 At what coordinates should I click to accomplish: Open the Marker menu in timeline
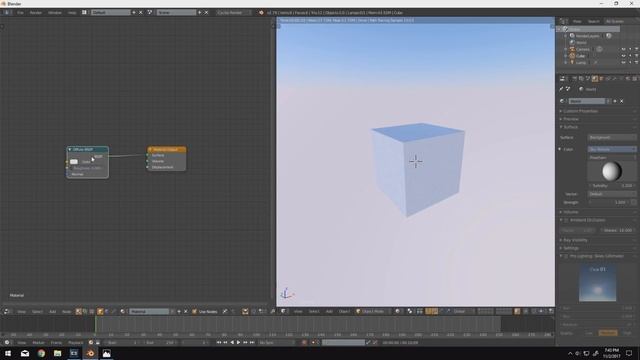click(x=38, y=342)
